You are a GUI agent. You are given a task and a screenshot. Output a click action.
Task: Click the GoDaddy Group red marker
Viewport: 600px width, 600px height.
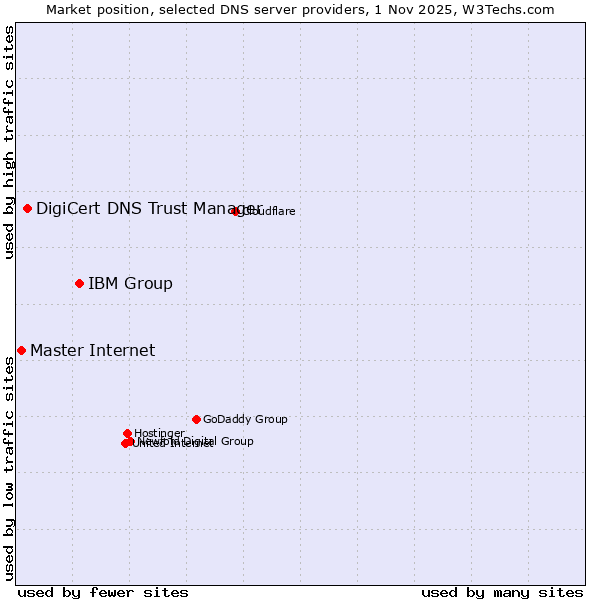click(196, 419)
